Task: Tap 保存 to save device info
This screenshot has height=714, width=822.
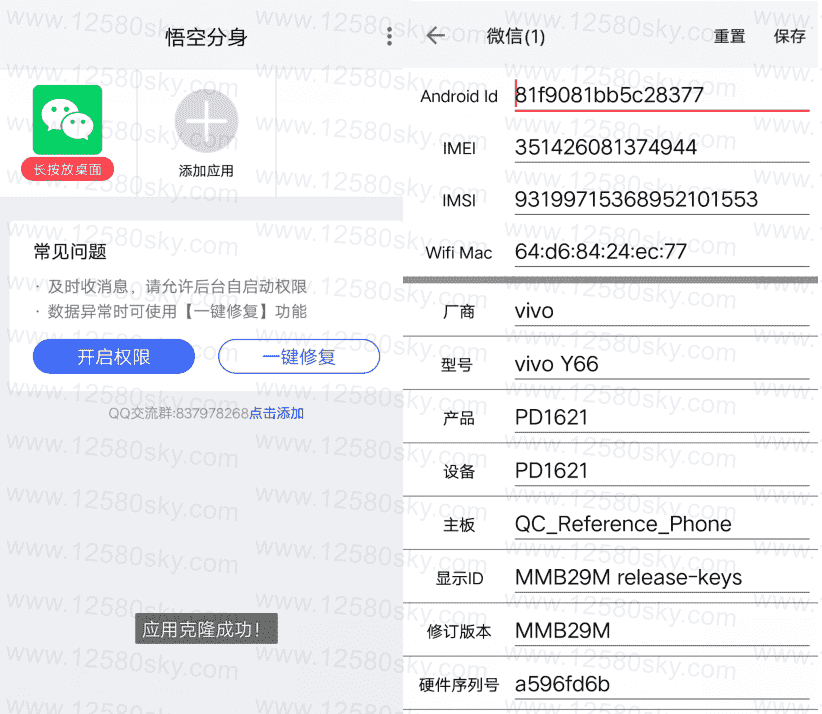Action: [789, 36]
